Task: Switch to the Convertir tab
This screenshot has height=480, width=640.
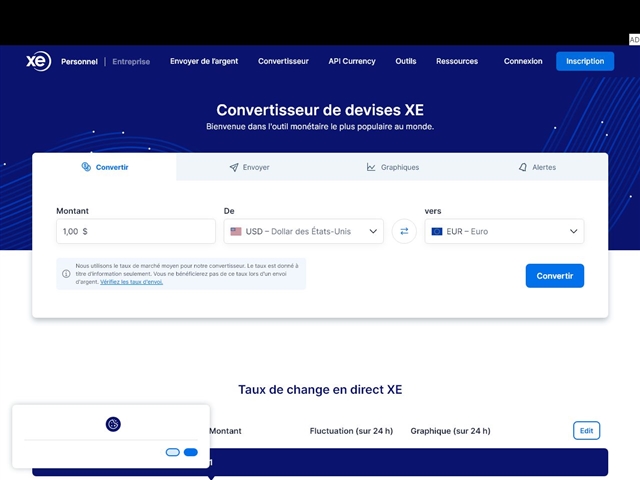Action: [104, 167]
